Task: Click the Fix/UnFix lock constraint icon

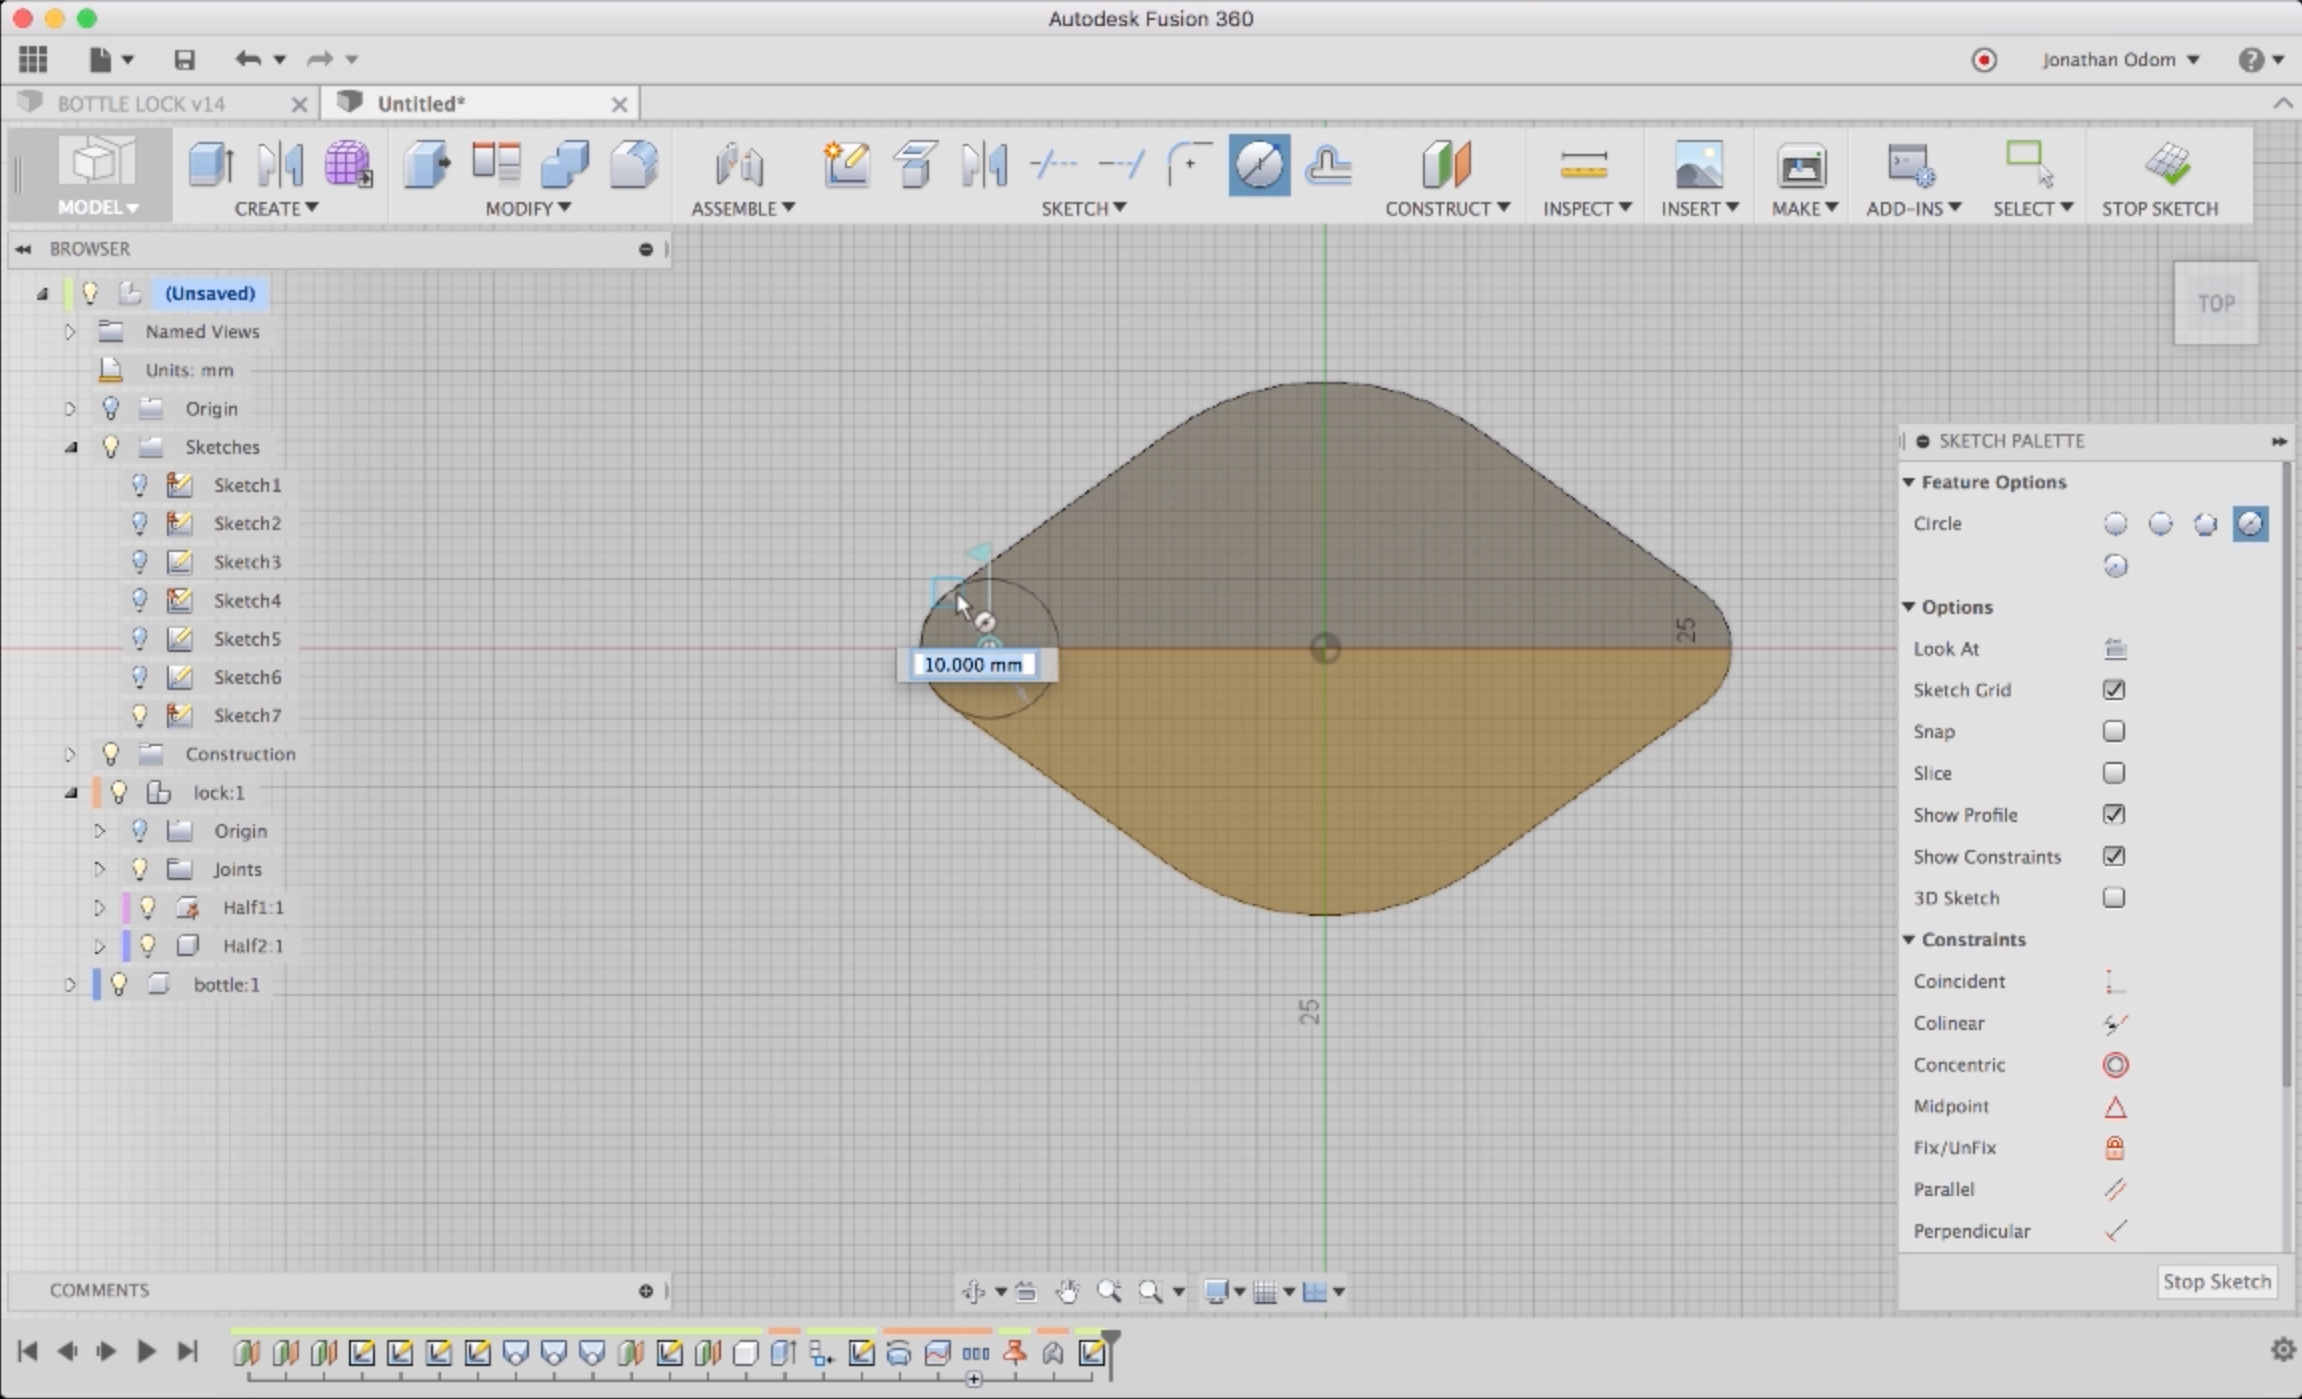Action: tap(2114, 1148)
